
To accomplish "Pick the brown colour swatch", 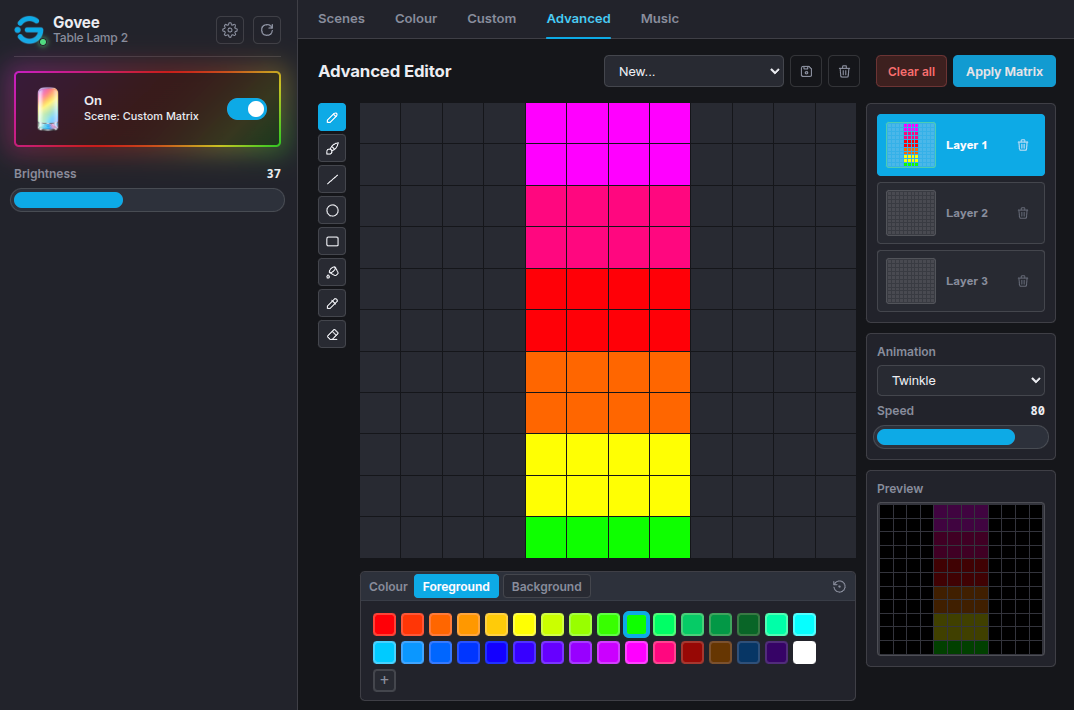I will tap(721, 652).
